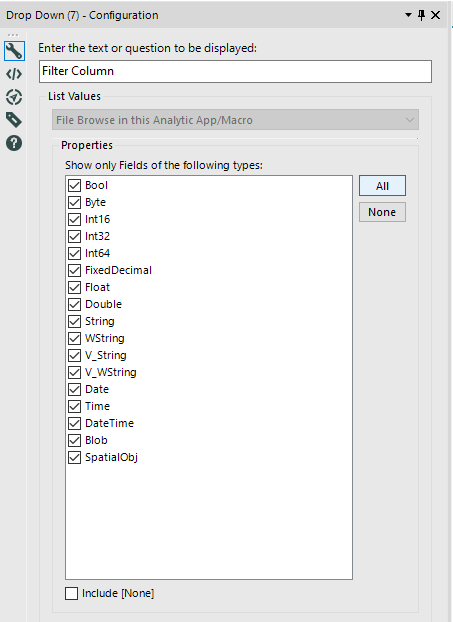Open the Navigation compass icon
453x622 pixels.
click(x=14, y=97)
